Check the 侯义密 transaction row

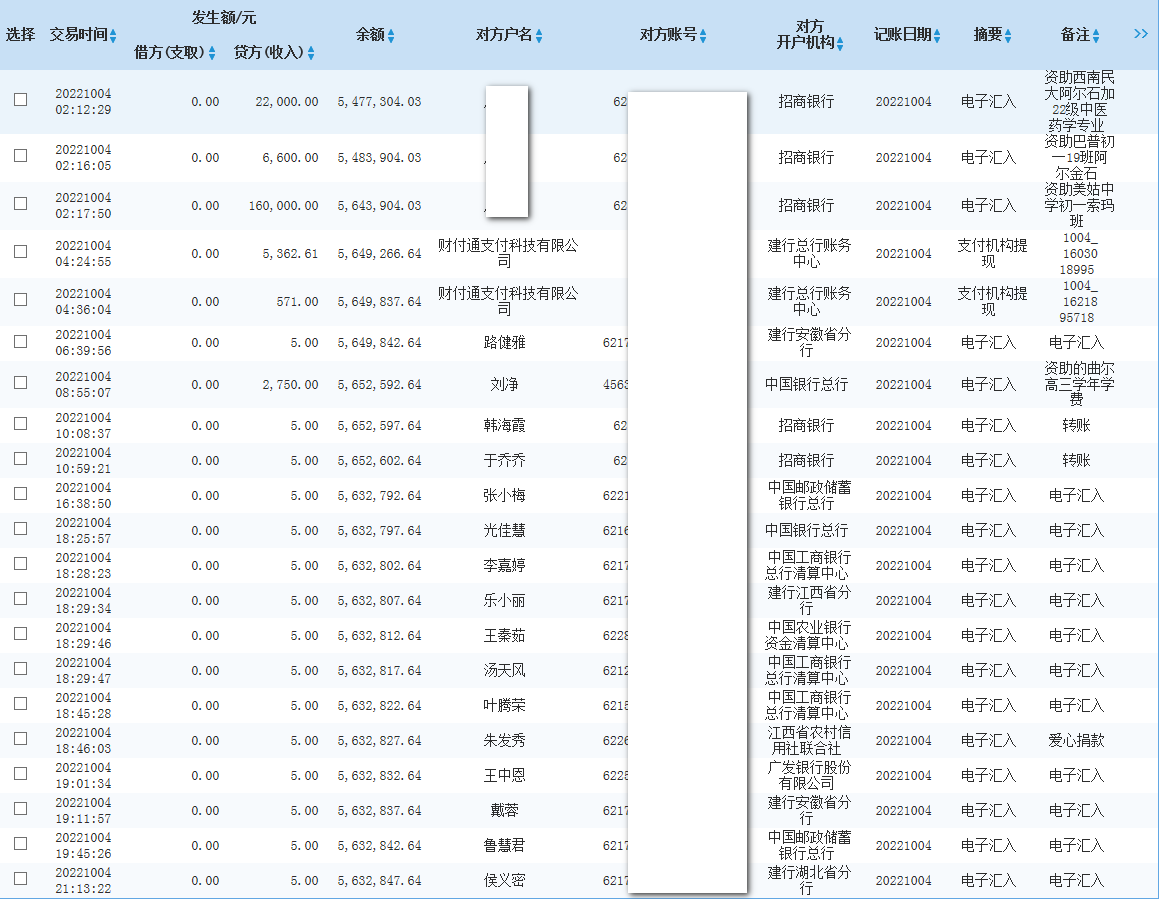coord(21,878)
